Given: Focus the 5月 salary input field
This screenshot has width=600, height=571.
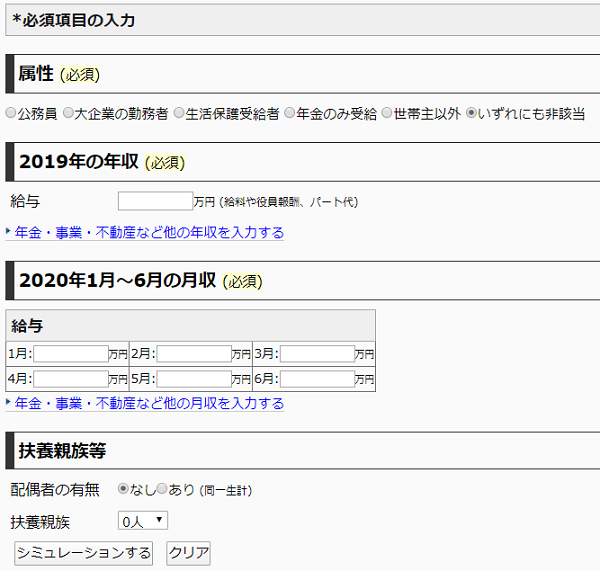Looking at the screenshot, I should [x=194, y=379].
